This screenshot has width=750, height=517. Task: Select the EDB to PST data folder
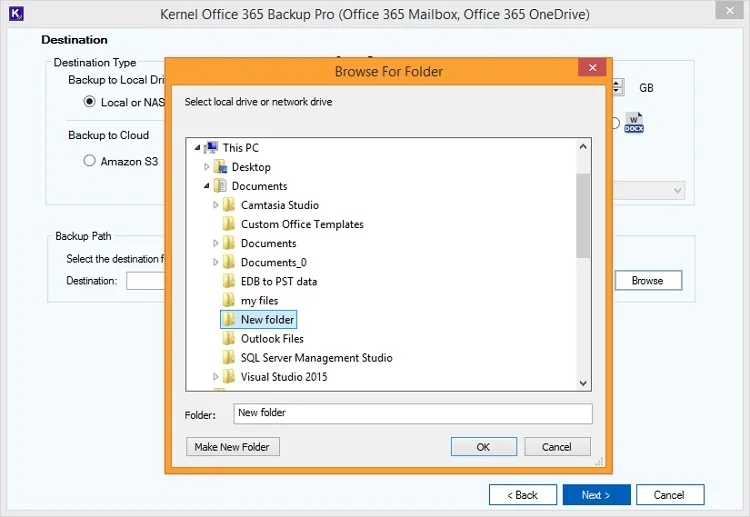point(279,282)
